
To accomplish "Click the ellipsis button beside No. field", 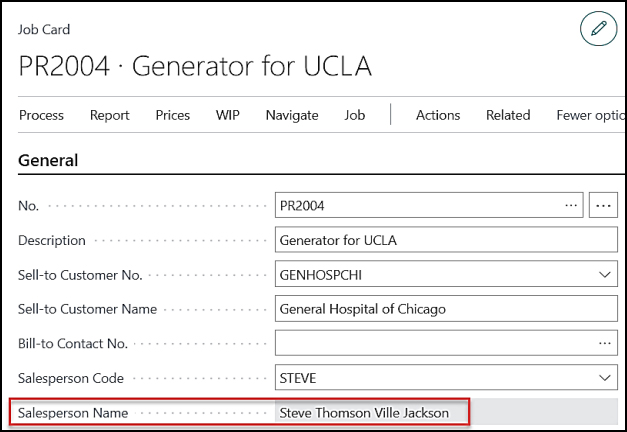I will pyautogui.click(x=603, y=206).
